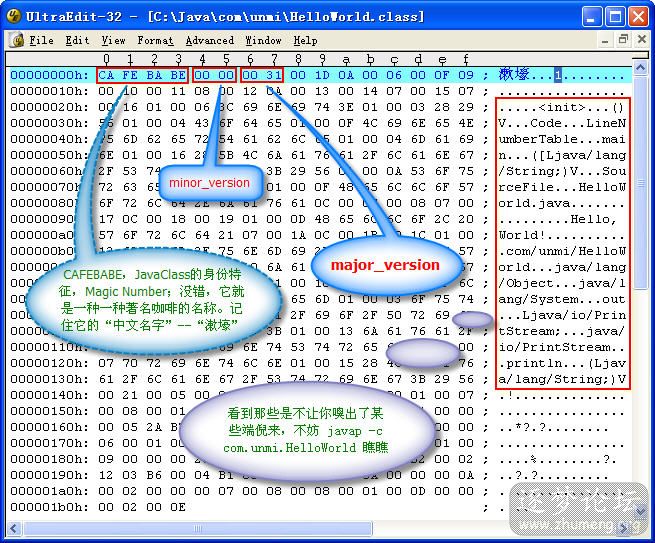Click the ASCII text '...Ljava/io/Prin'
The height and width of the screenshot is (543, 655).
tap(562, 315)
